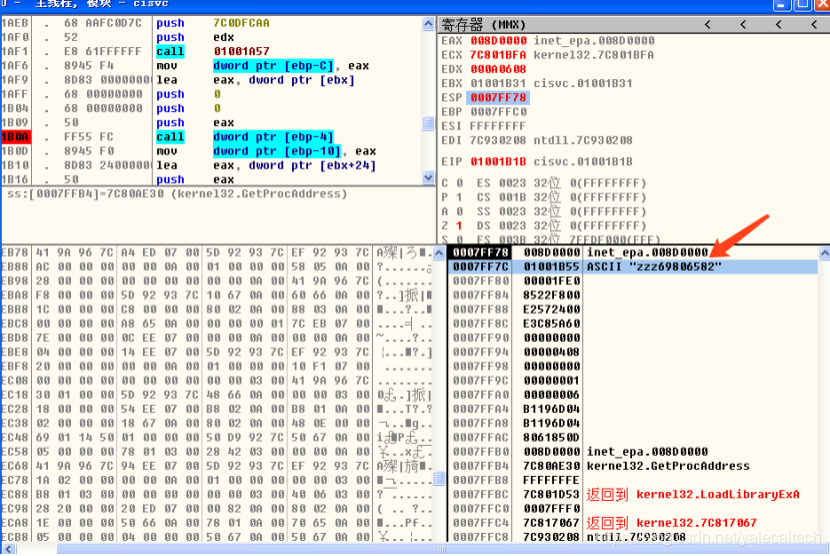
Task: Select stack row 0007FF80 value 00001FE0
Action: pyautogui.click(x=633, y=281)
